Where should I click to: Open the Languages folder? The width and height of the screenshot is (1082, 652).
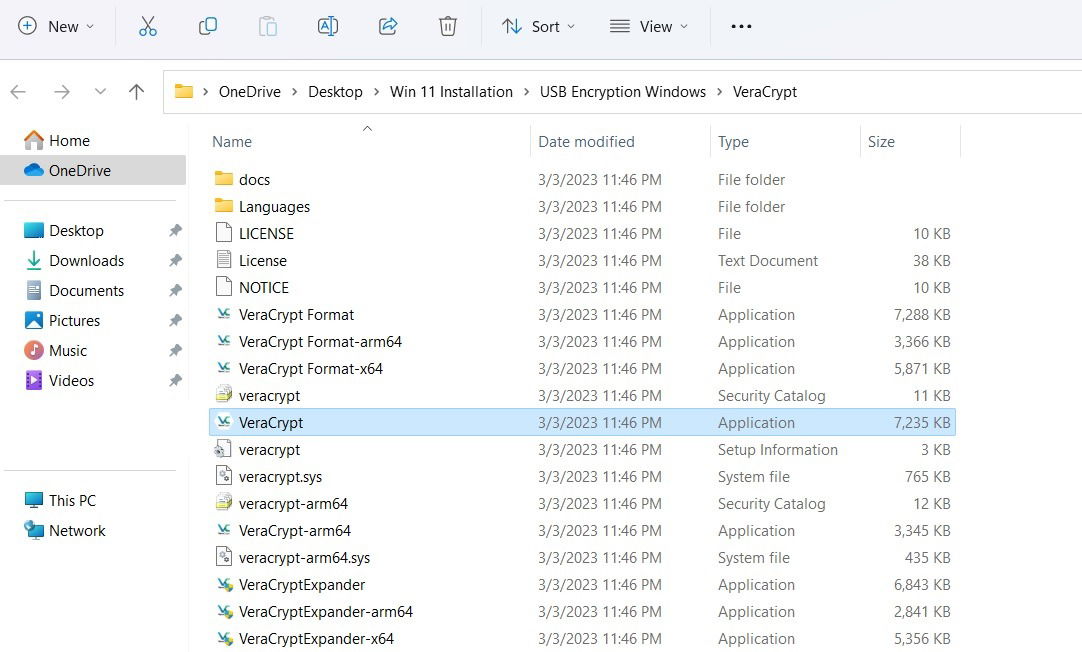274,206
